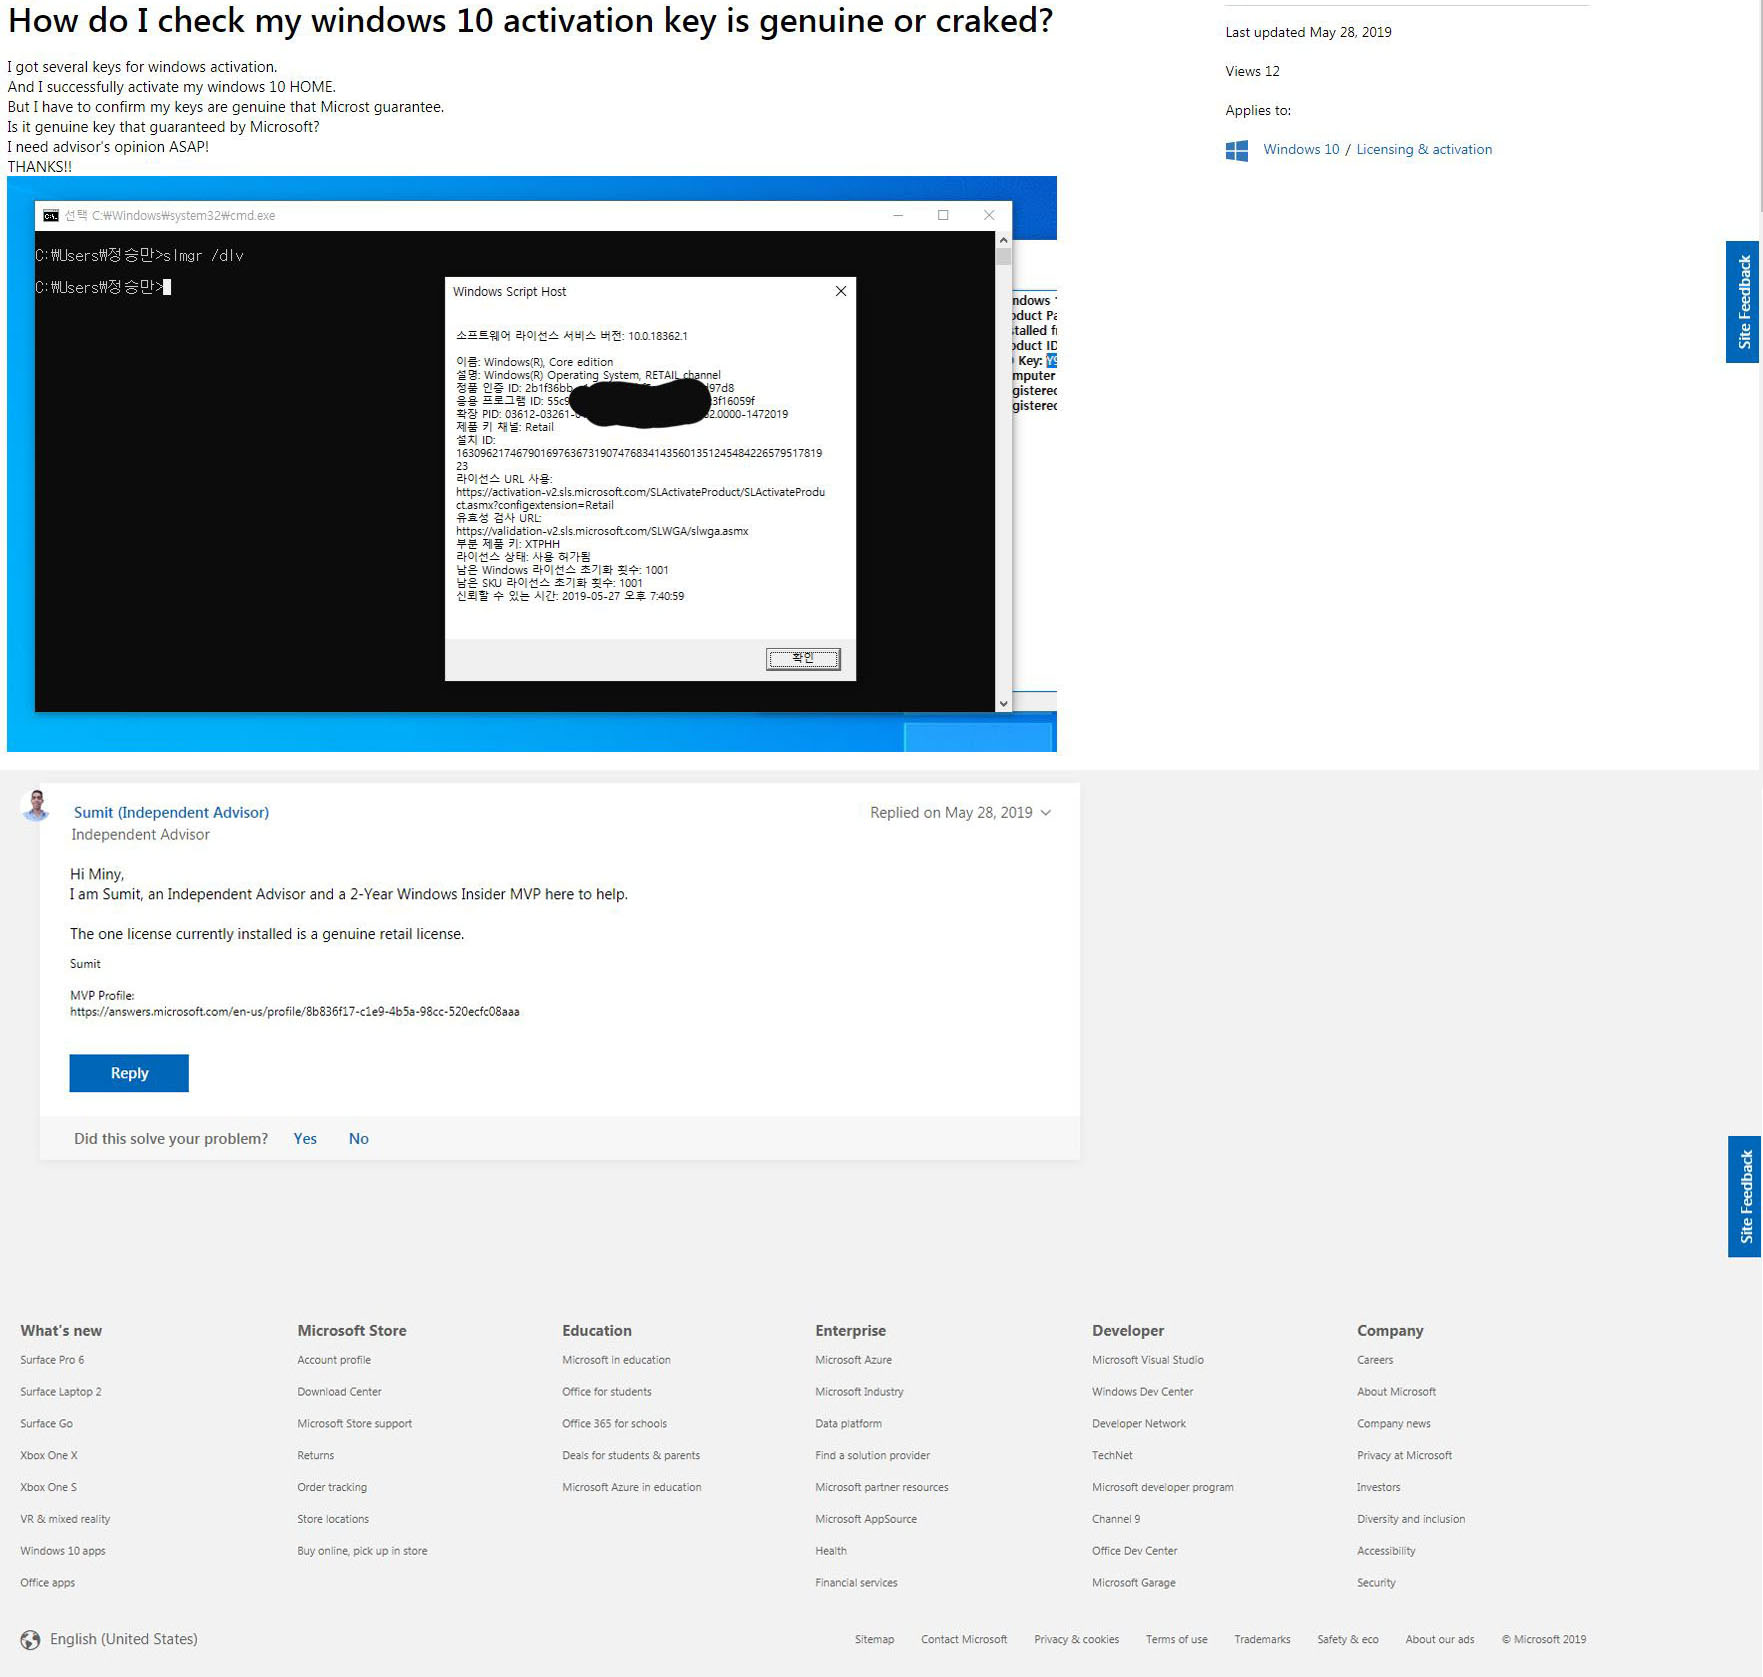Open the Data platform link
The height and width of the screenshot is (1677, 1763).
tap(848, 1424)
